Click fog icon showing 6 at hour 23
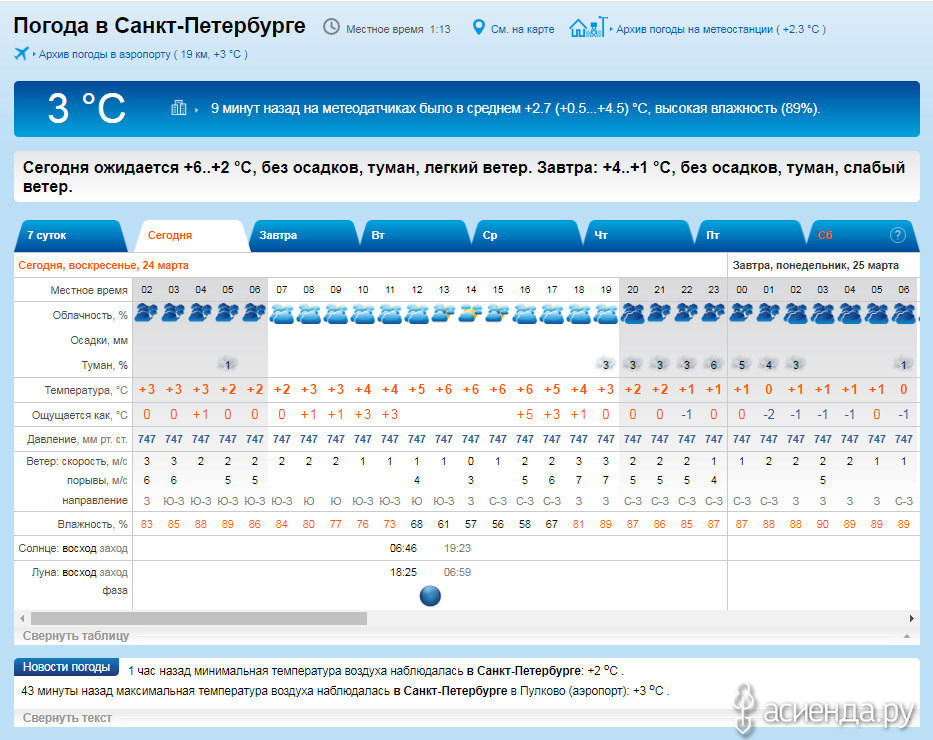 pos(713,365)
